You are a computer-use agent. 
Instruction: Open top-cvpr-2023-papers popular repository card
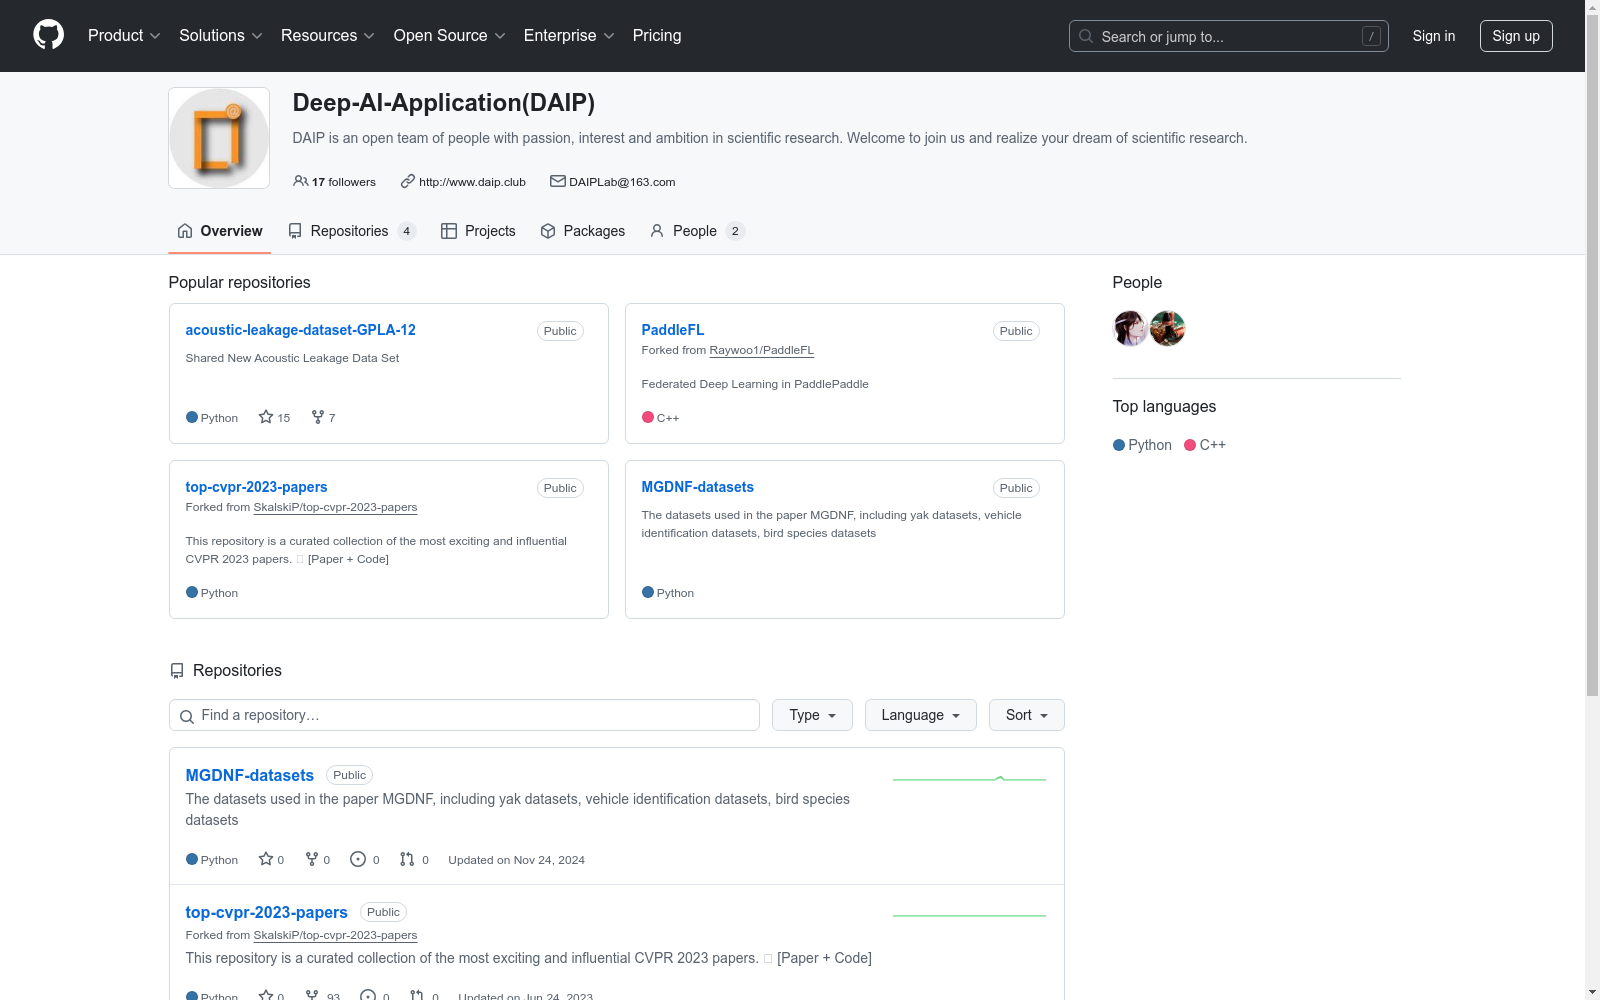click(256, 487)
